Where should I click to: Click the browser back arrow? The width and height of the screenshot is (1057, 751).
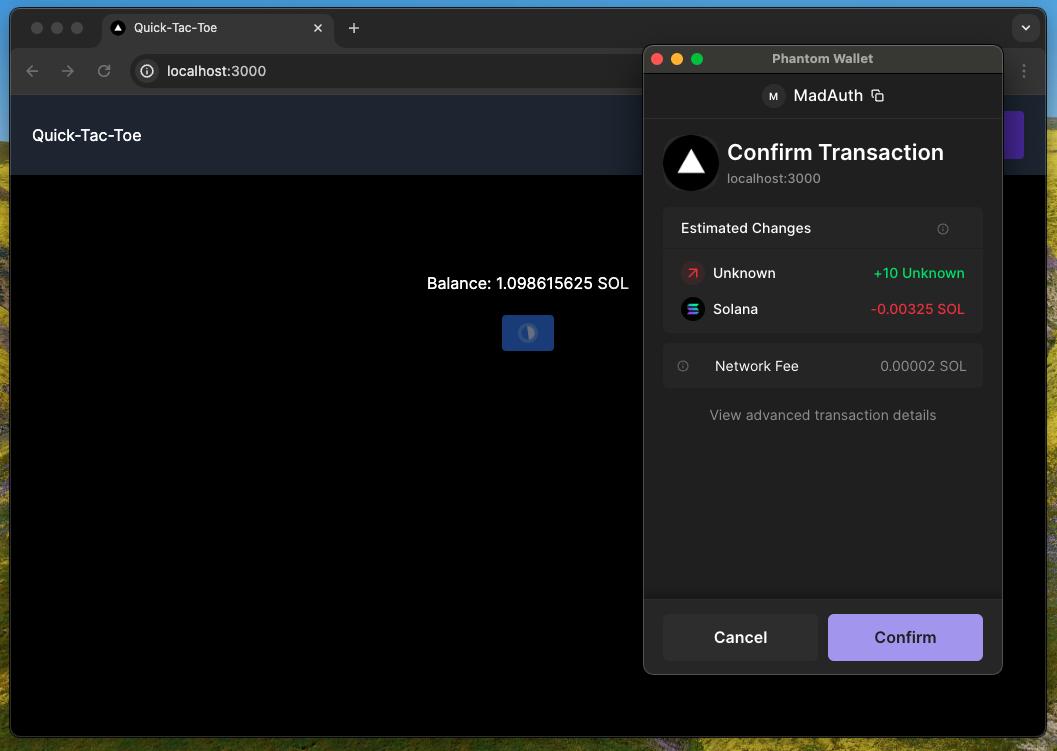tap(32, 71)
